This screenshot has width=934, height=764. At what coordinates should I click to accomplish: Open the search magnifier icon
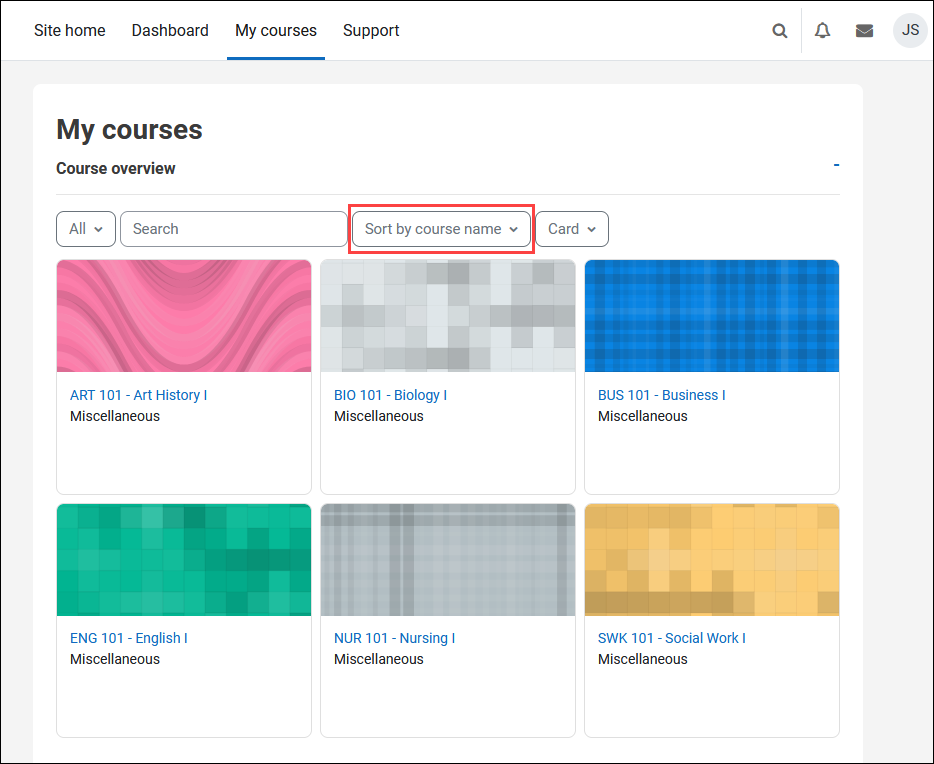tap(779, 30)
